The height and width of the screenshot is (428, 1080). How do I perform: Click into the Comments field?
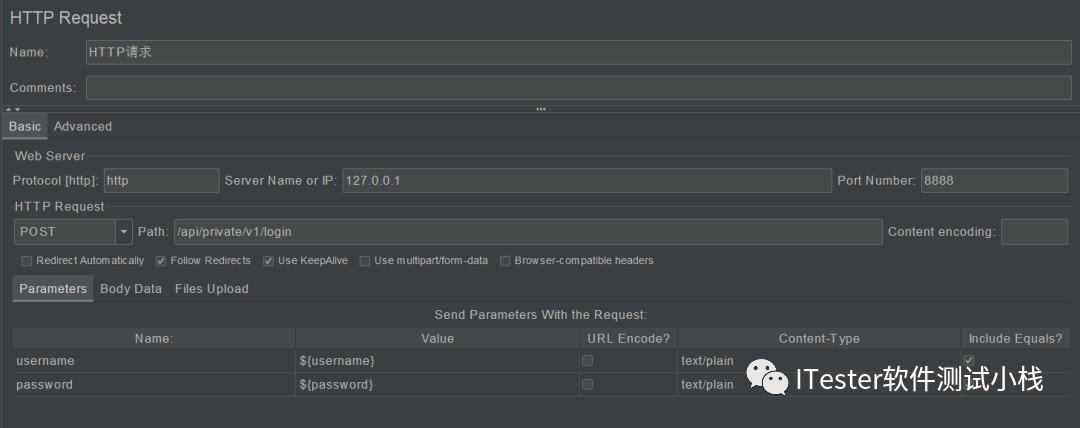pyautogui.click(x=578, y=88)
